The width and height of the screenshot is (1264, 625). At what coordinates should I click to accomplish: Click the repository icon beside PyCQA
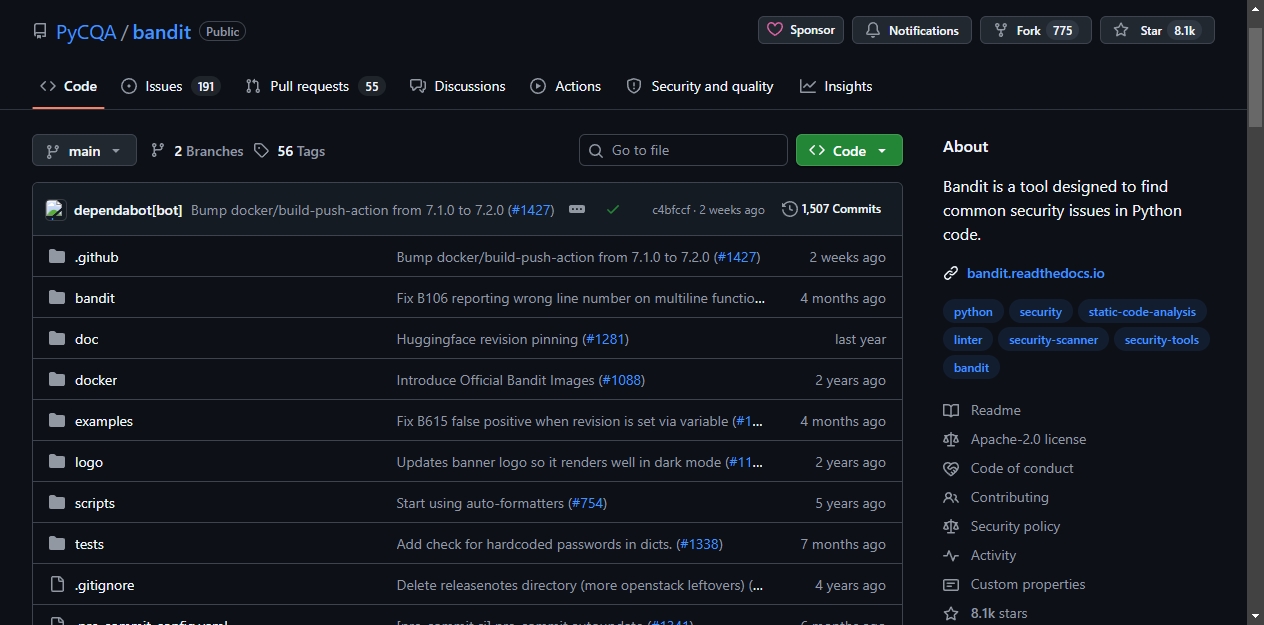click(x=40, y=31)
